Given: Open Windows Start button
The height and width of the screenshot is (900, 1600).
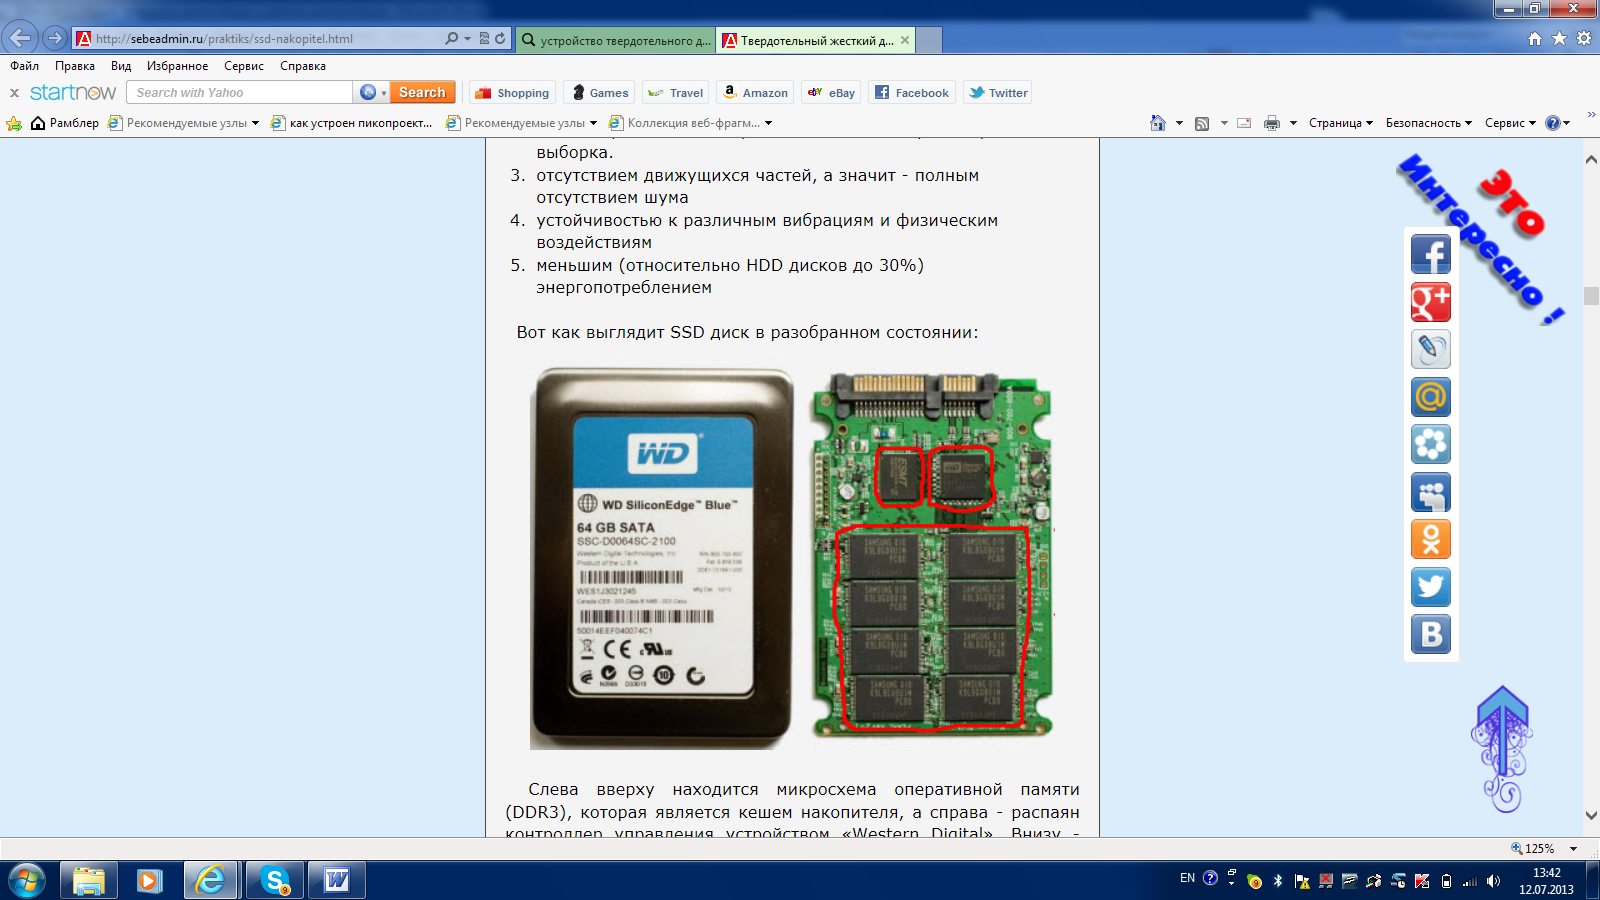Looking at the screenshot, I should point(27,880).
